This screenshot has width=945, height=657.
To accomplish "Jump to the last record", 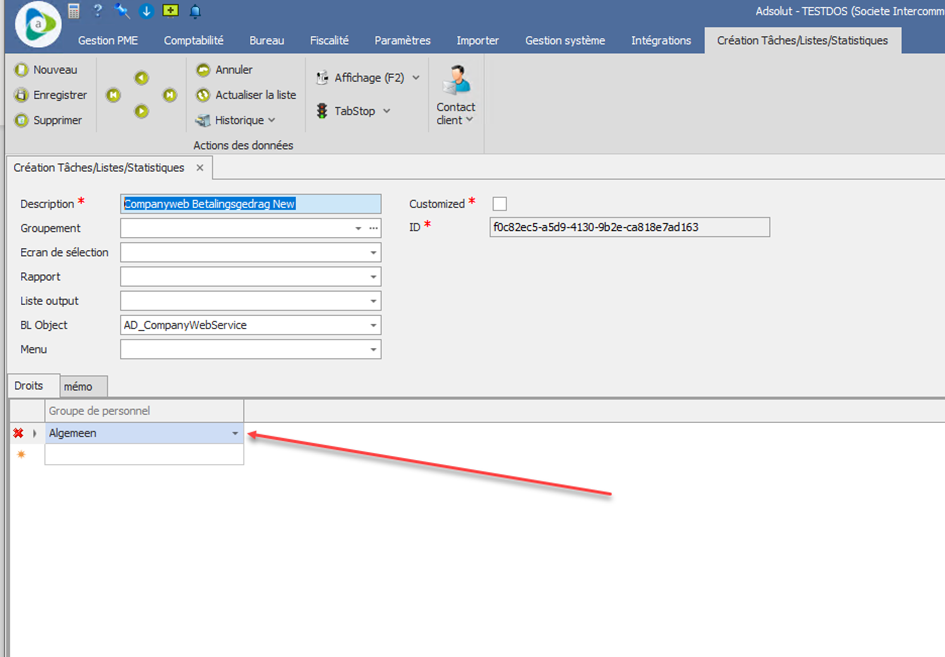I will pos(170,95).
